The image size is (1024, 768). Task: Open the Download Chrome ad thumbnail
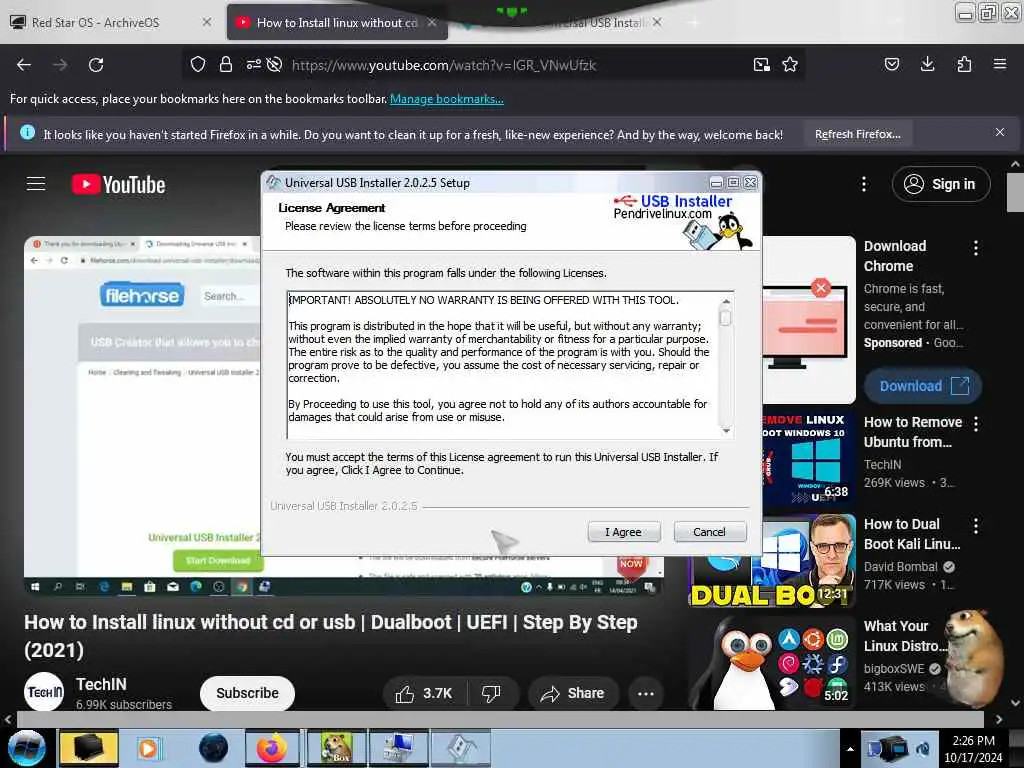point(808,319)
